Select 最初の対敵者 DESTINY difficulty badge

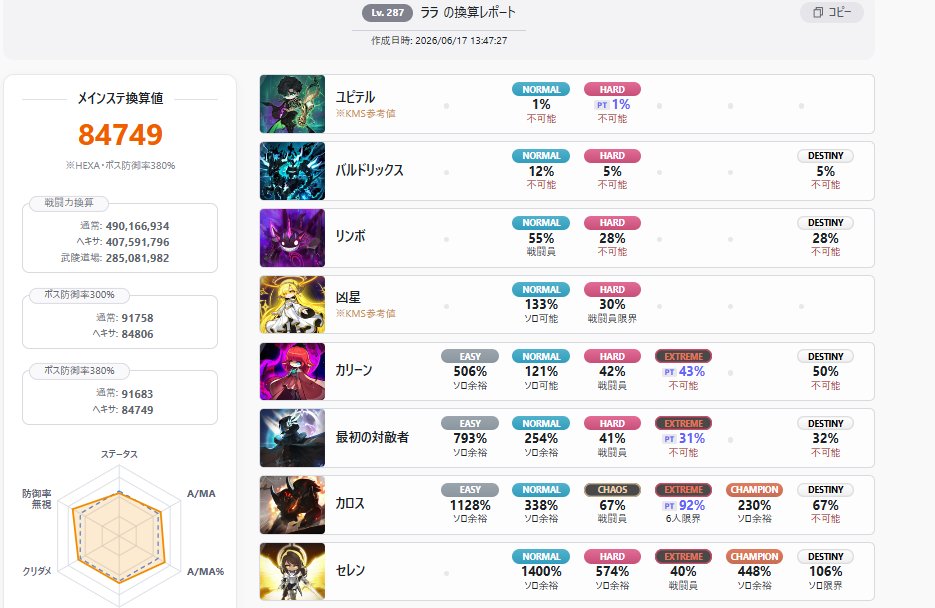[x=825, y=423]
